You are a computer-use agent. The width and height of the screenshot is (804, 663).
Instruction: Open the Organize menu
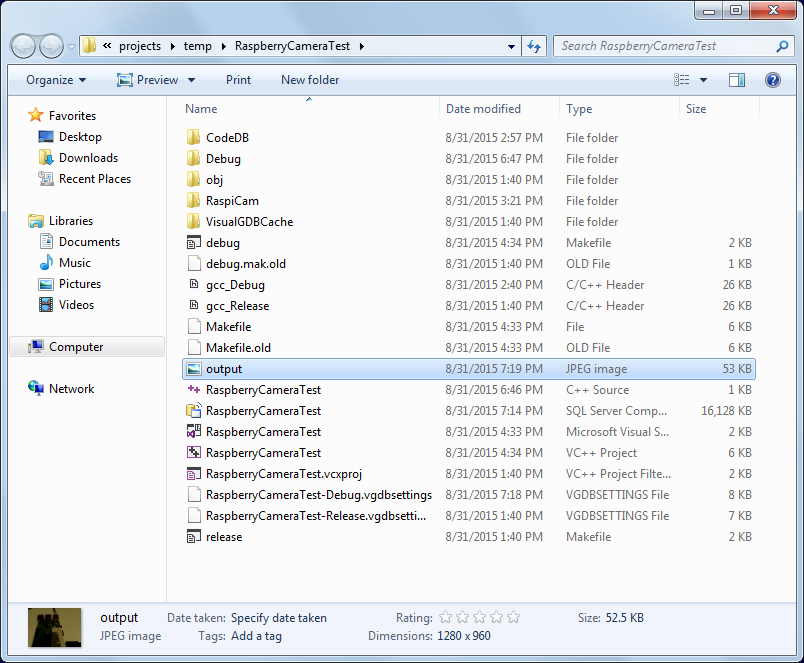point(56,80)
